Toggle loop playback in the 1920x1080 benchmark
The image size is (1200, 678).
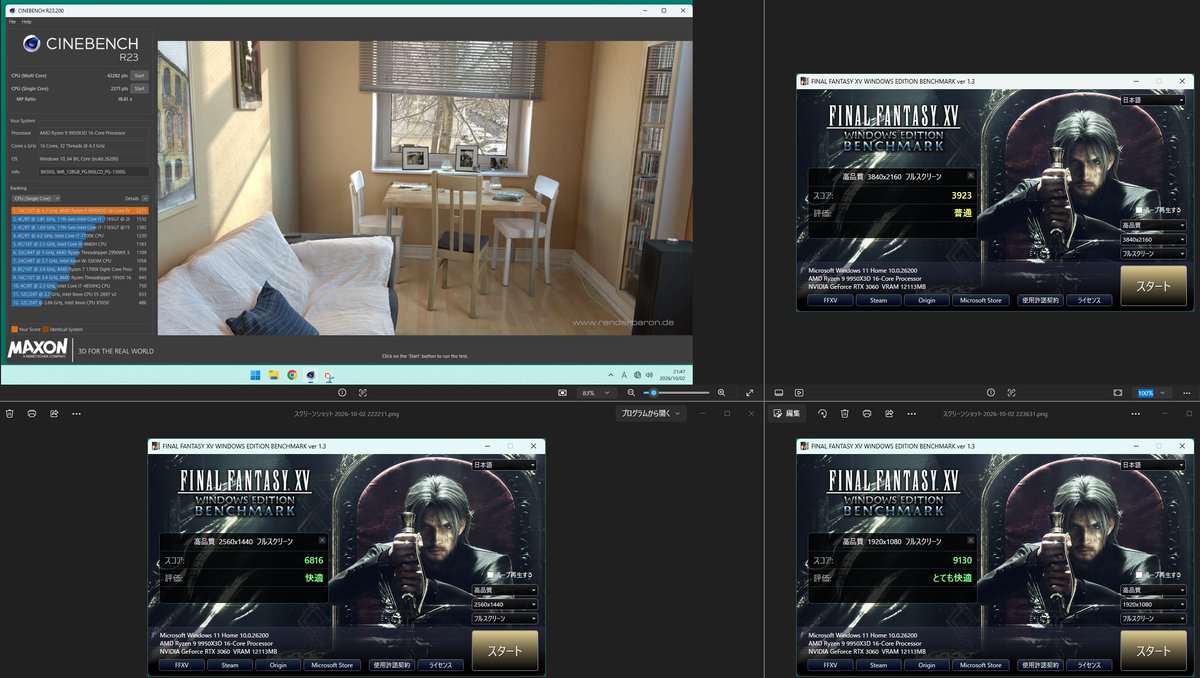1139,575
